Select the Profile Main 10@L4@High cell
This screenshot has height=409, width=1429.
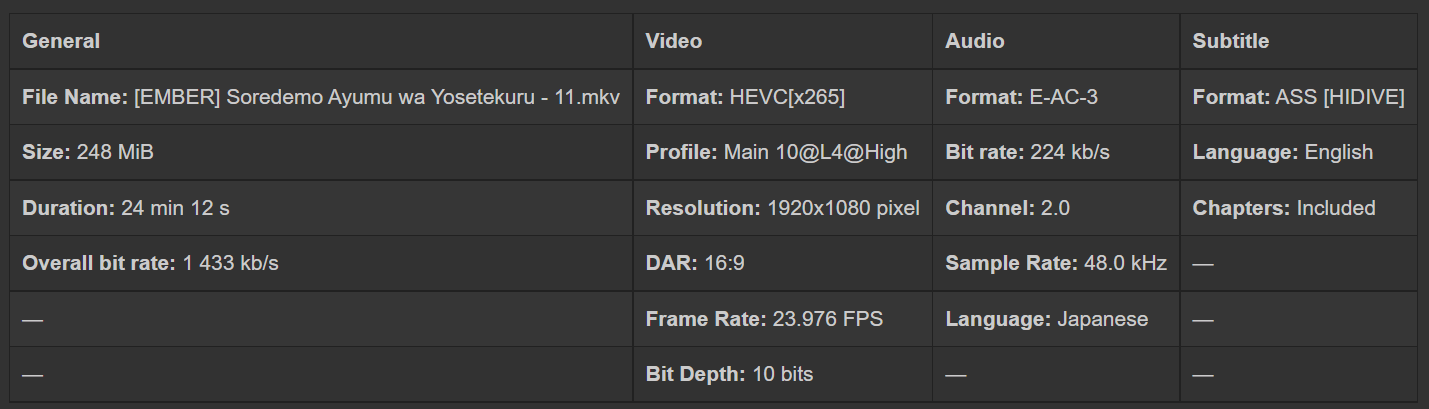coord(776,152)
